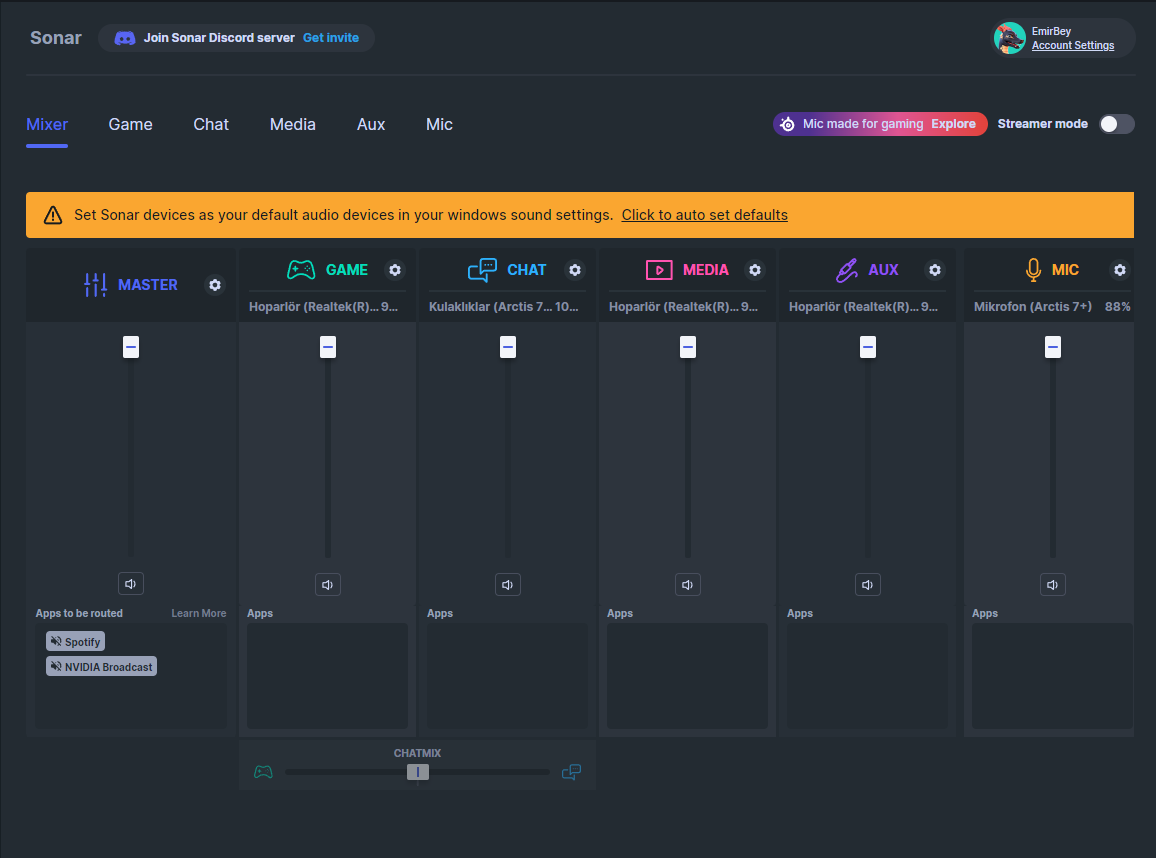Switch to the Aux tab
The width and height of the screenshot is (1156, 858).
371,125
